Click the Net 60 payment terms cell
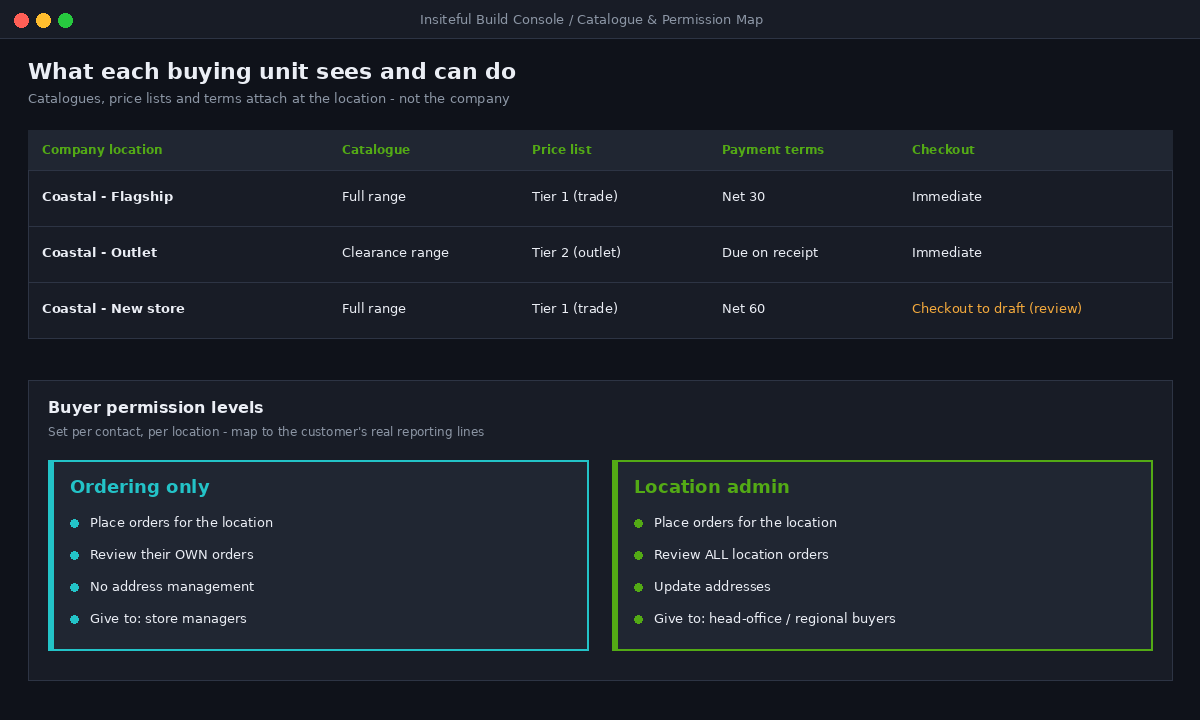Screen dimensions: 1200x720 744,309
